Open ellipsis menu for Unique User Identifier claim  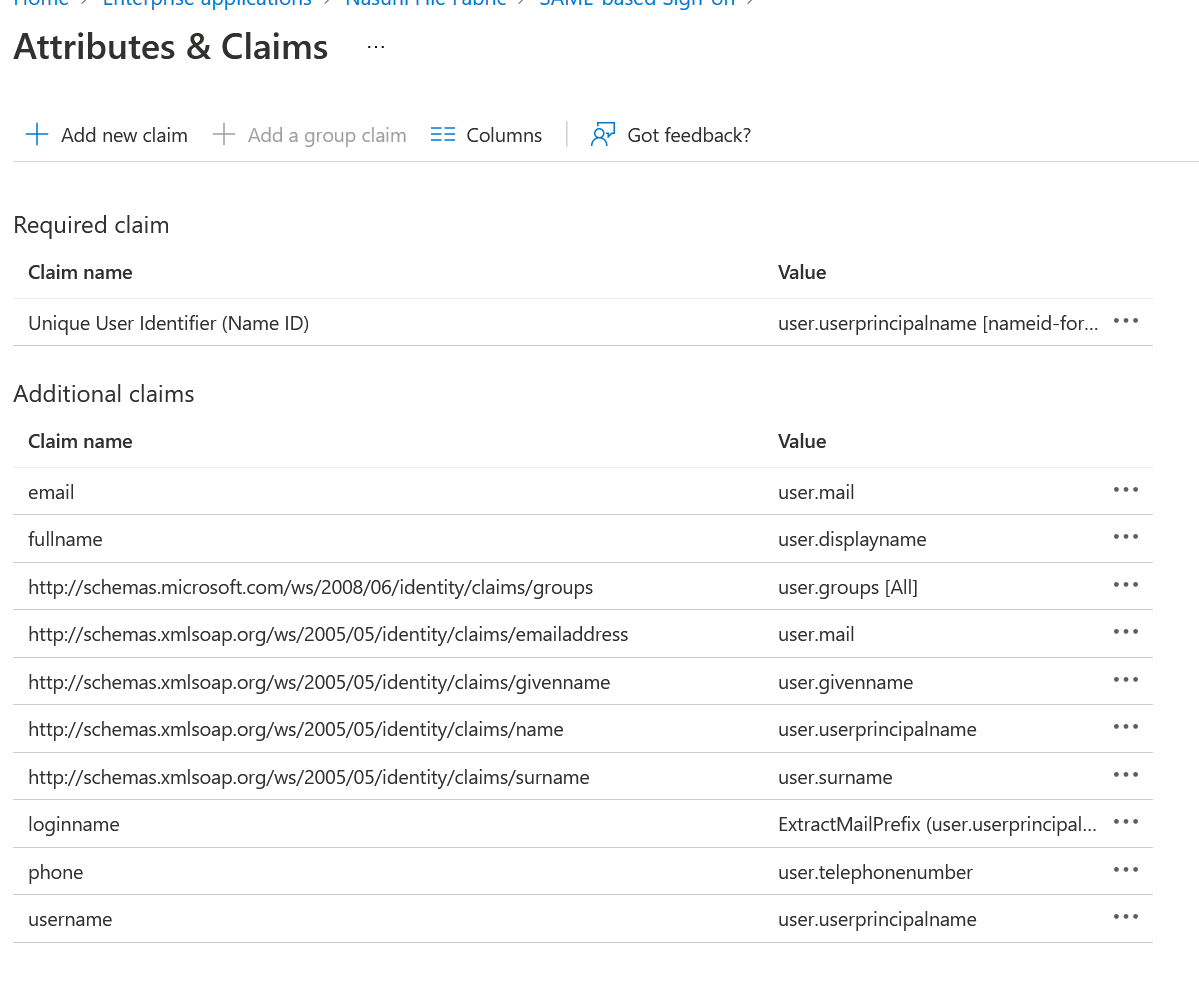[1125, 321]
